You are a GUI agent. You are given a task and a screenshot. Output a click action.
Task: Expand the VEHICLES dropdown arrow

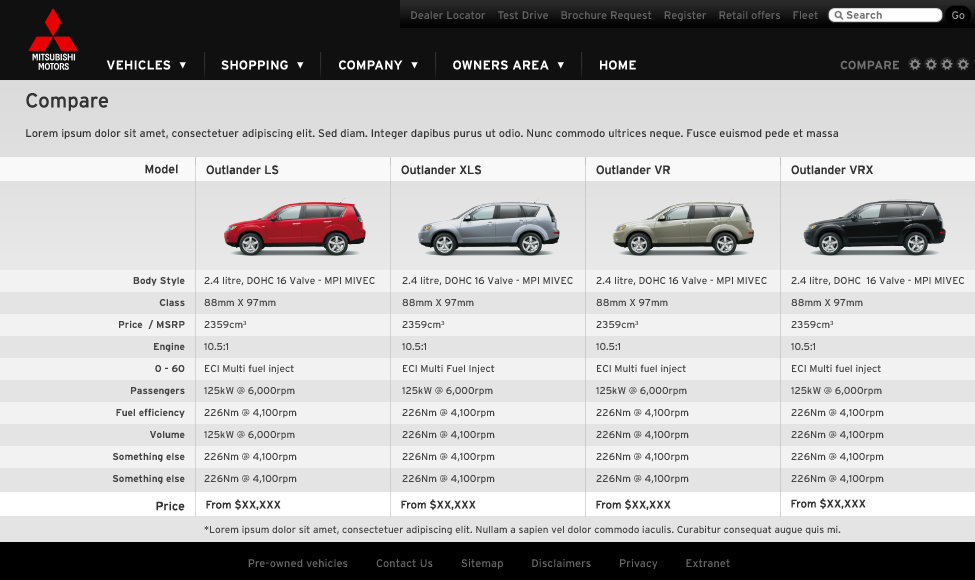click(183, 65)
